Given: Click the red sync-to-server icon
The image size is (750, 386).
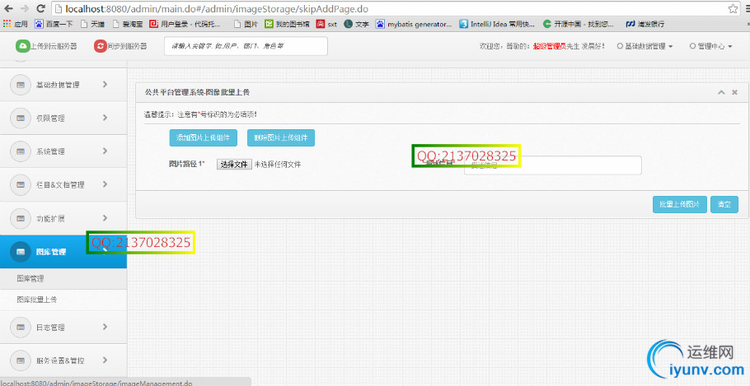Looking at the screenshot, I should 100,46.
